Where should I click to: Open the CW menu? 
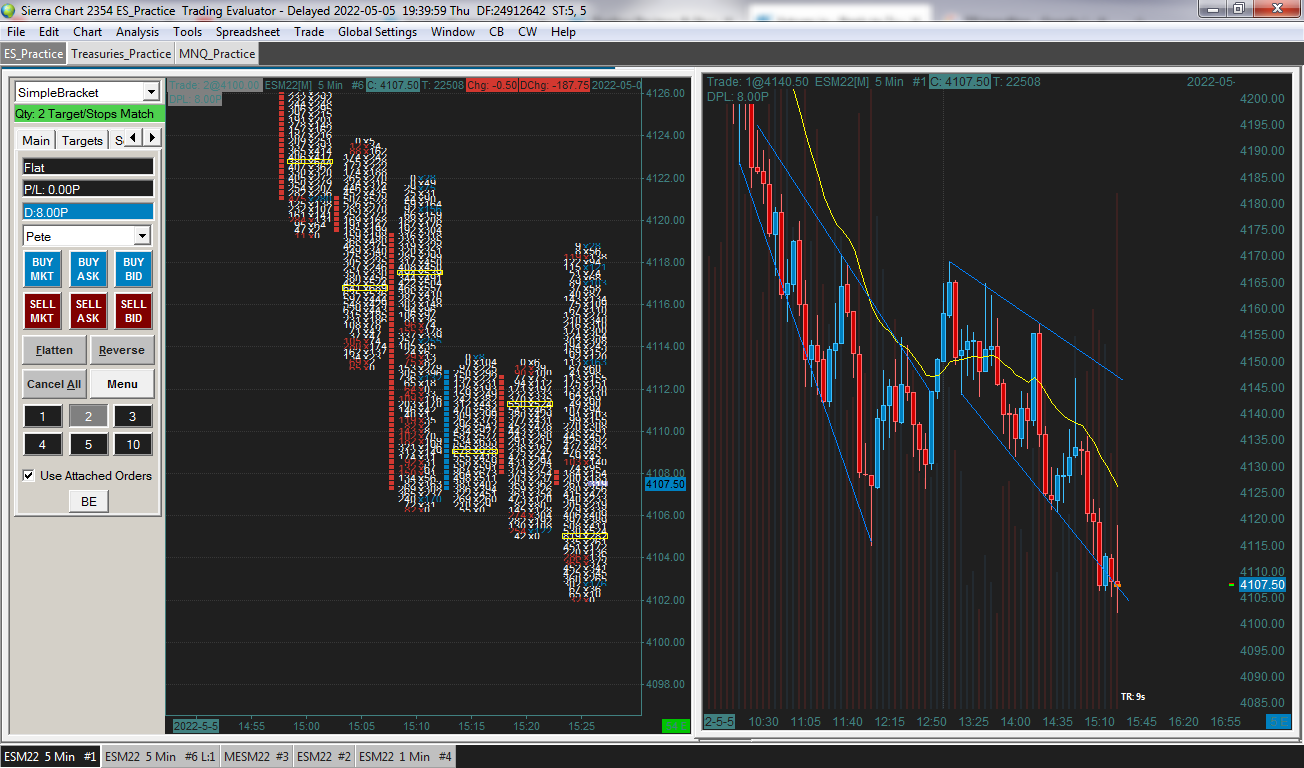click(528, 32)
